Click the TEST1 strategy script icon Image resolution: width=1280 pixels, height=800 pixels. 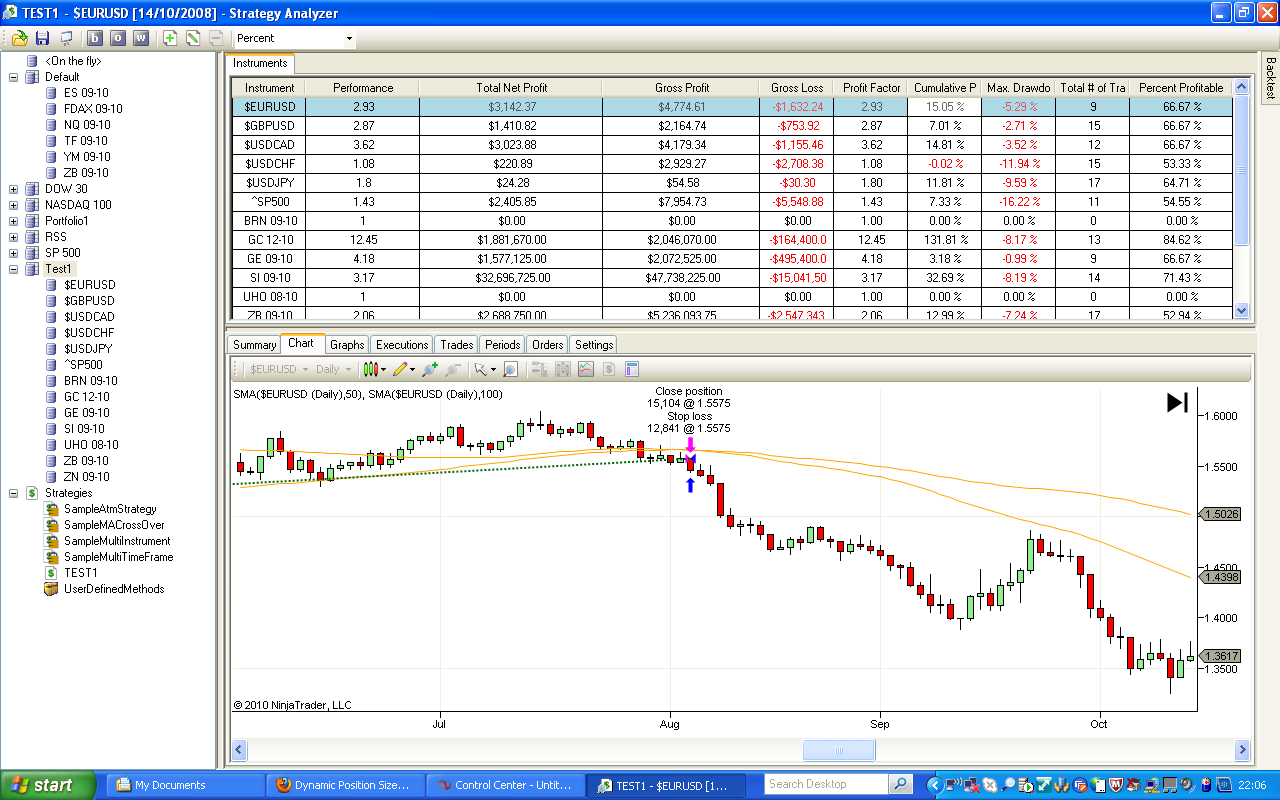52,573
